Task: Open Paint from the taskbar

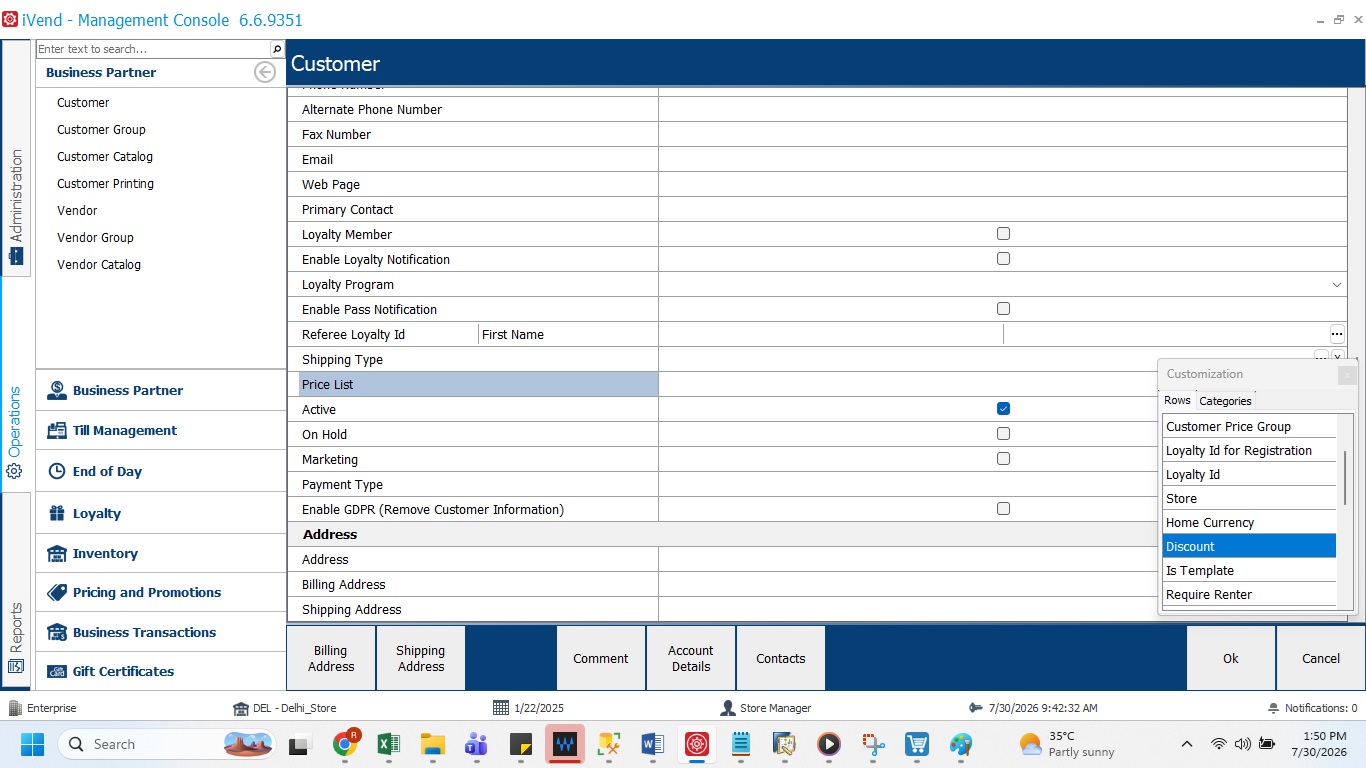Action: tap(961, 744)
